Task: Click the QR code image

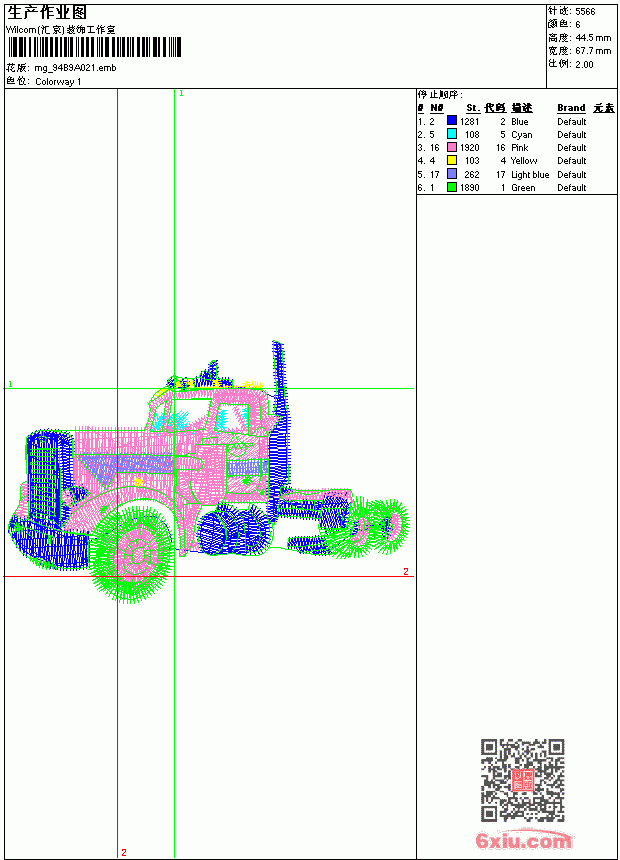Action: point(523,780)
